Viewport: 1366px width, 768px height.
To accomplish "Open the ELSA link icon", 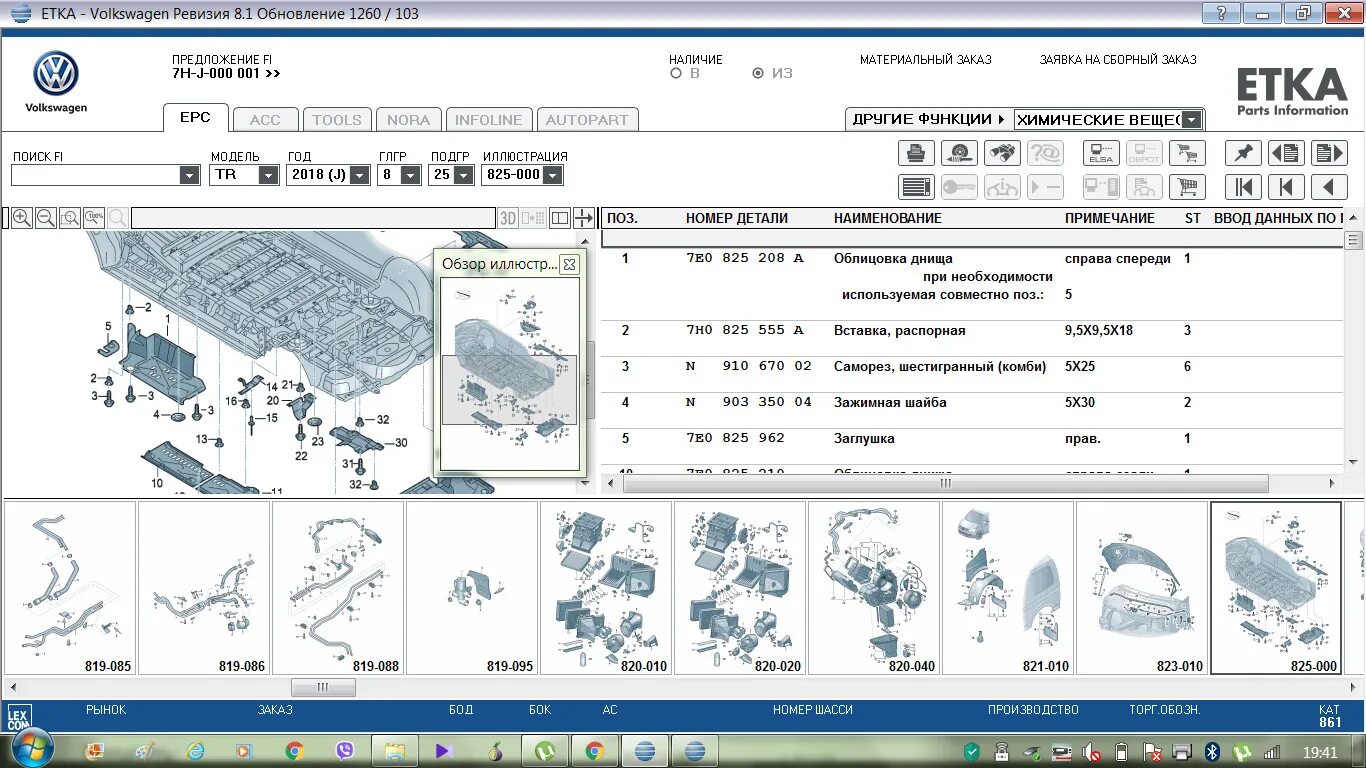I will point(1101,153).
